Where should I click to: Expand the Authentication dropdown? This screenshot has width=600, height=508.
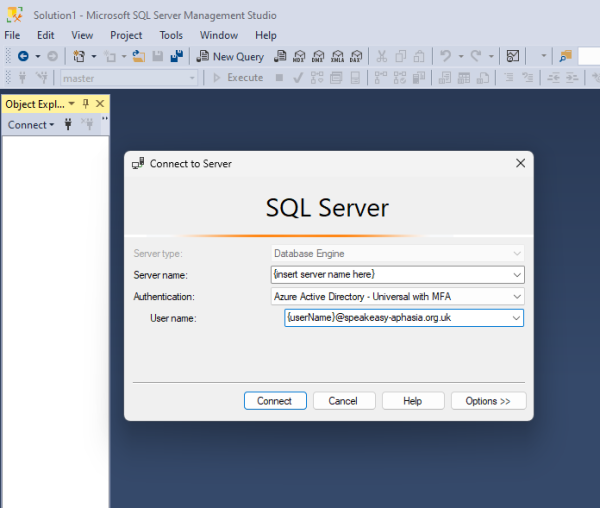coord(517,297)
